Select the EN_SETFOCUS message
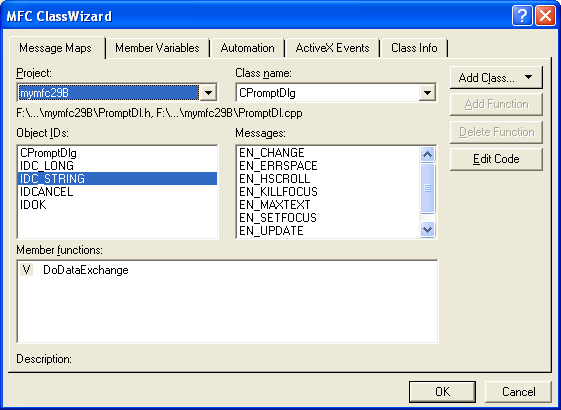This screenshot has height=410, width=561. [328, 218]
